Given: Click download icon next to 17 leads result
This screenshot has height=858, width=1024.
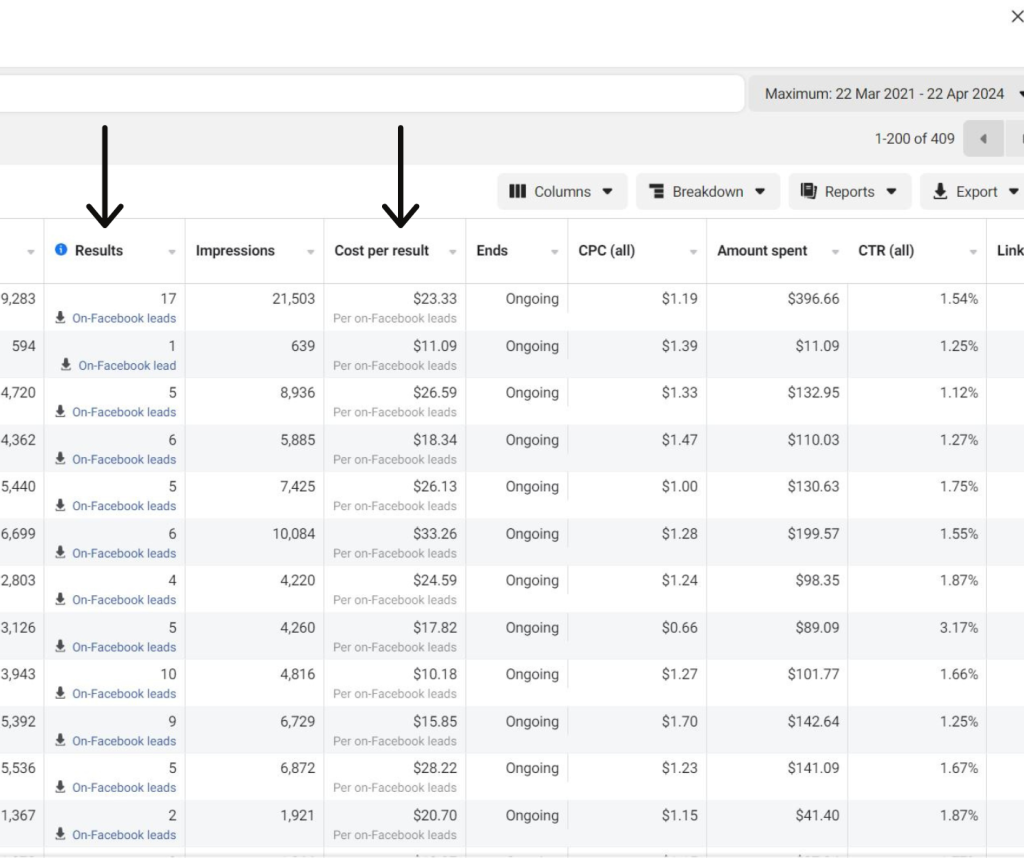Looking at the screenshot, I should pos(62,319).
